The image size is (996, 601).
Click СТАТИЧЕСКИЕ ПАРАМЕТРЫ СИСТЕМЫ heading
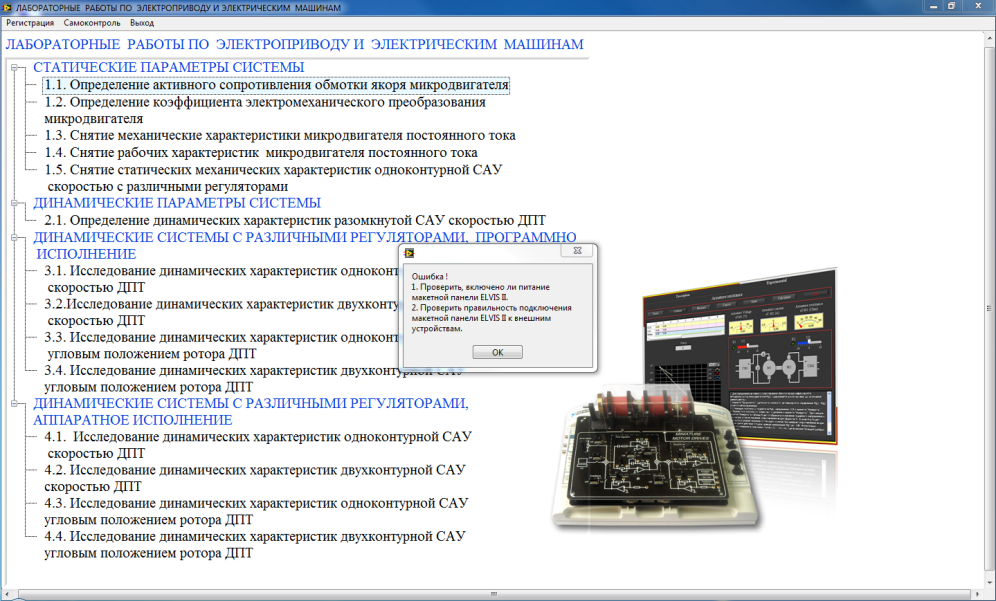pos(168,67)
